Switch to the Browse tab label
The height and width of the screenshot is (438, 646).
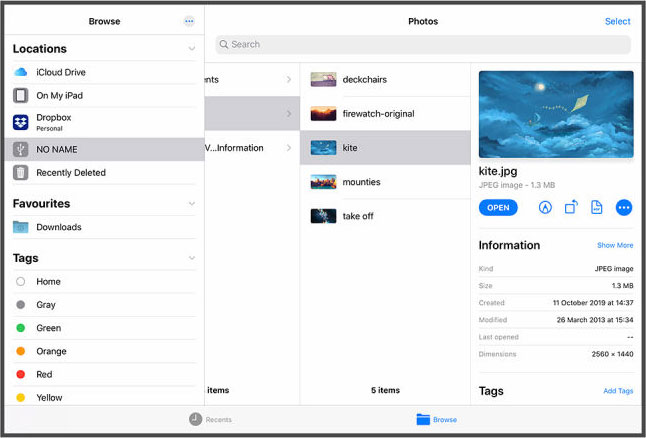tap(445, 419)
